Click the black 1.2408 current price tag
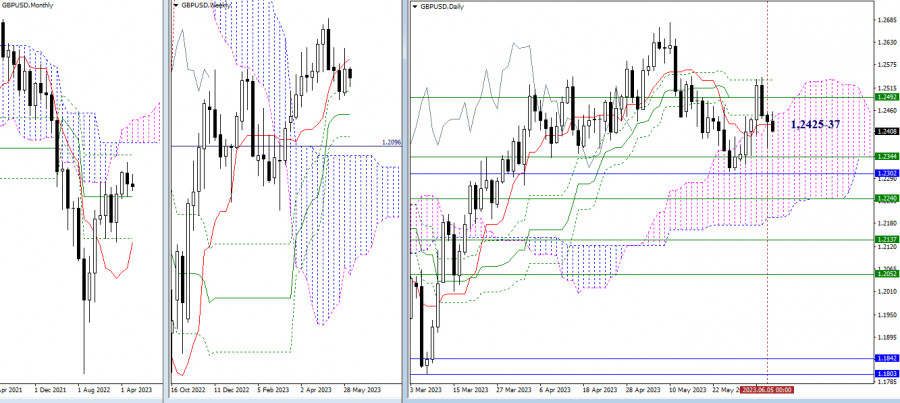 (x=885, y=131)
